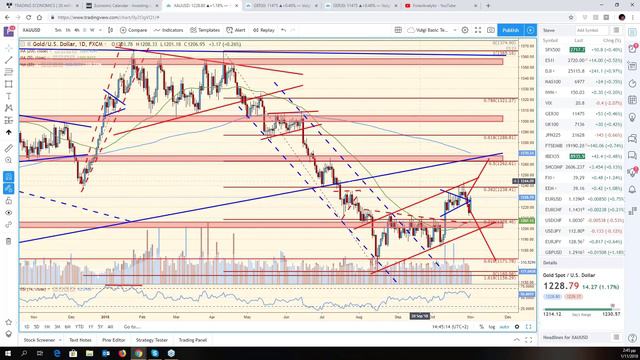Image resolution: width=640 pixels, height=360 pixels.
Task: Activate the zoom in tool
Action: coord(9,160)
